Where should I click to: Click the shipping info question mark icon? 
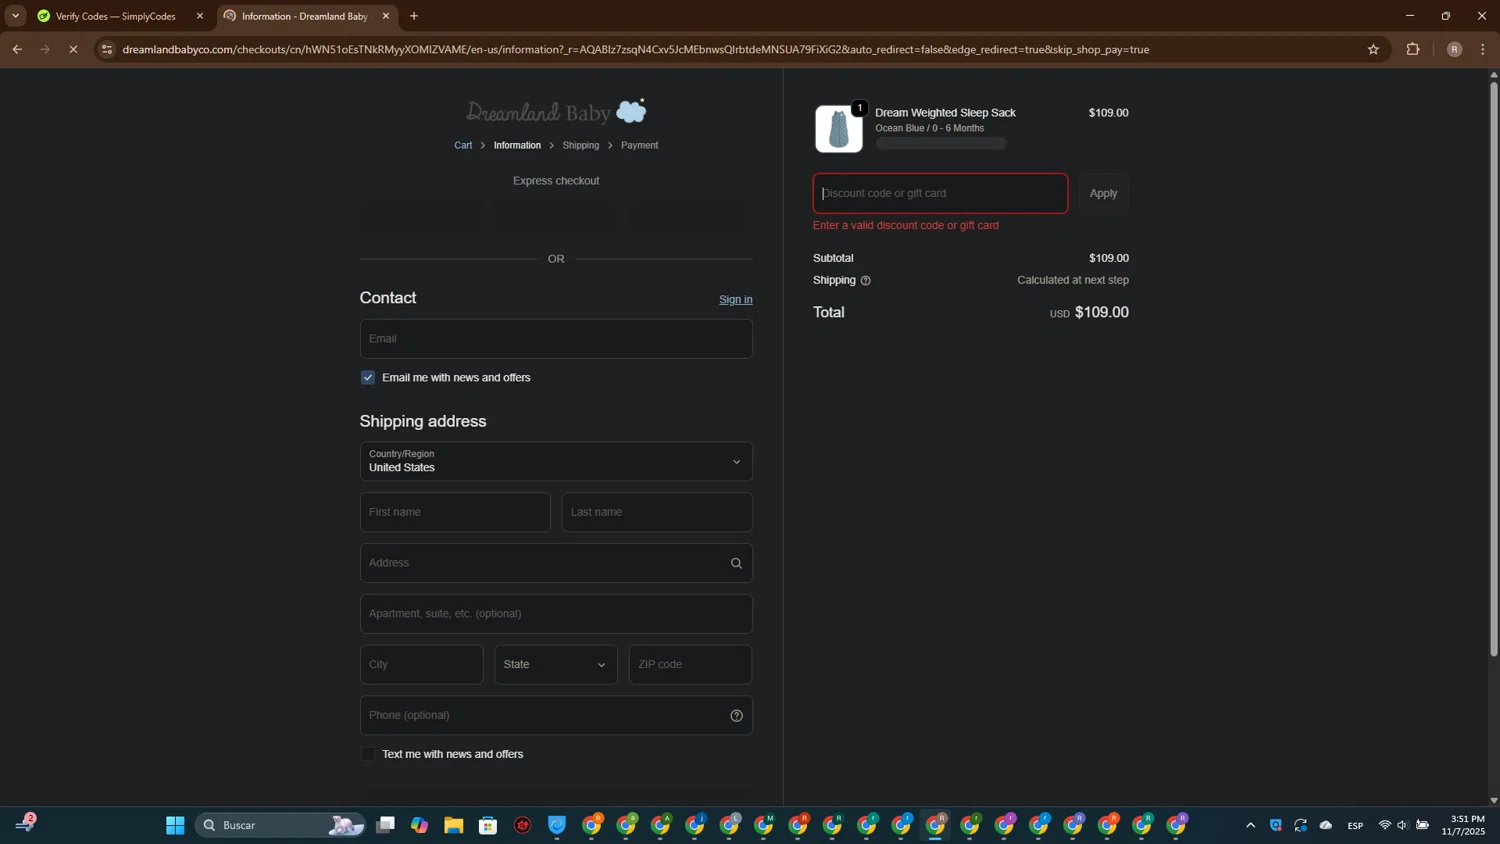[x=866, y=281]
